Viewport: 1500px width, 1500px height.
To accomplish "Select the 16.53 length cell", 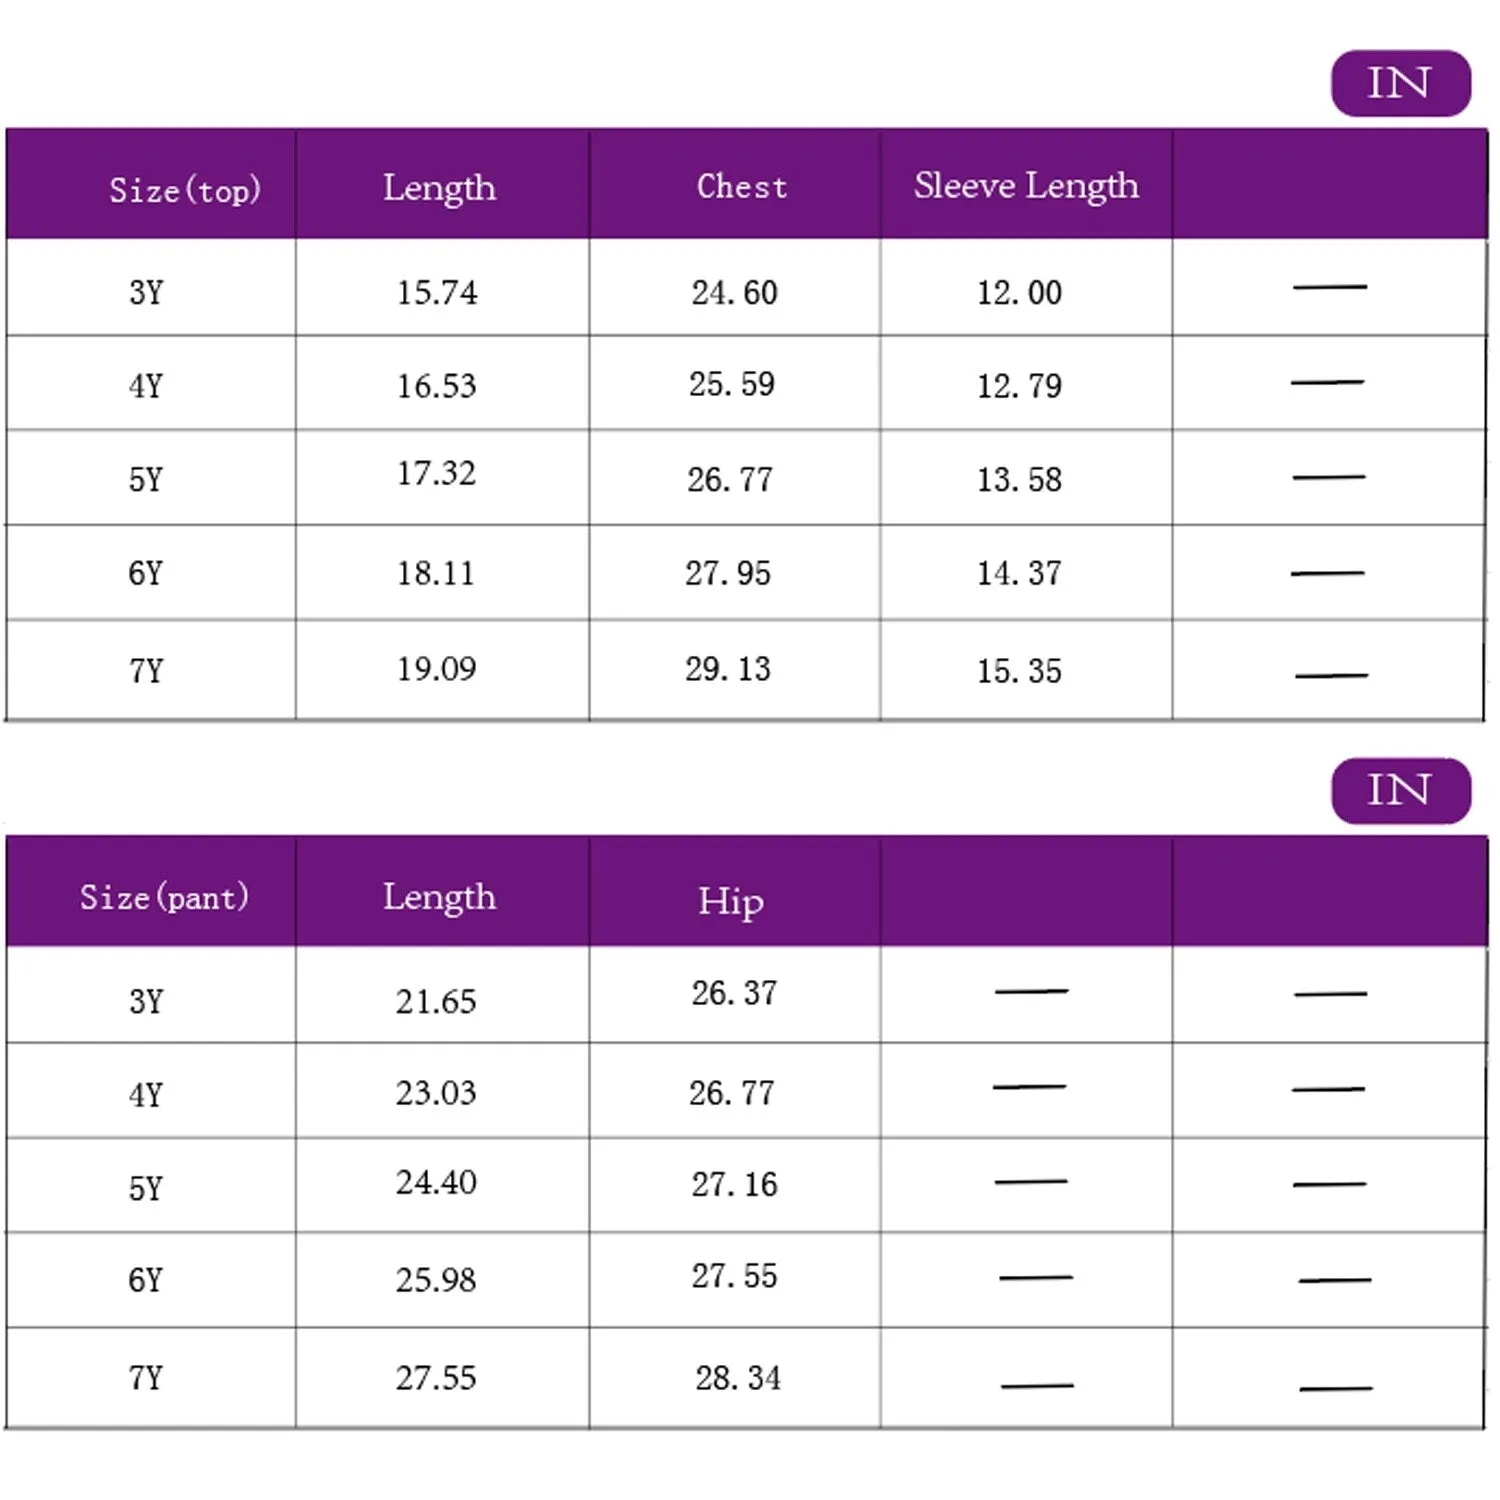I will tap(437, 386).
